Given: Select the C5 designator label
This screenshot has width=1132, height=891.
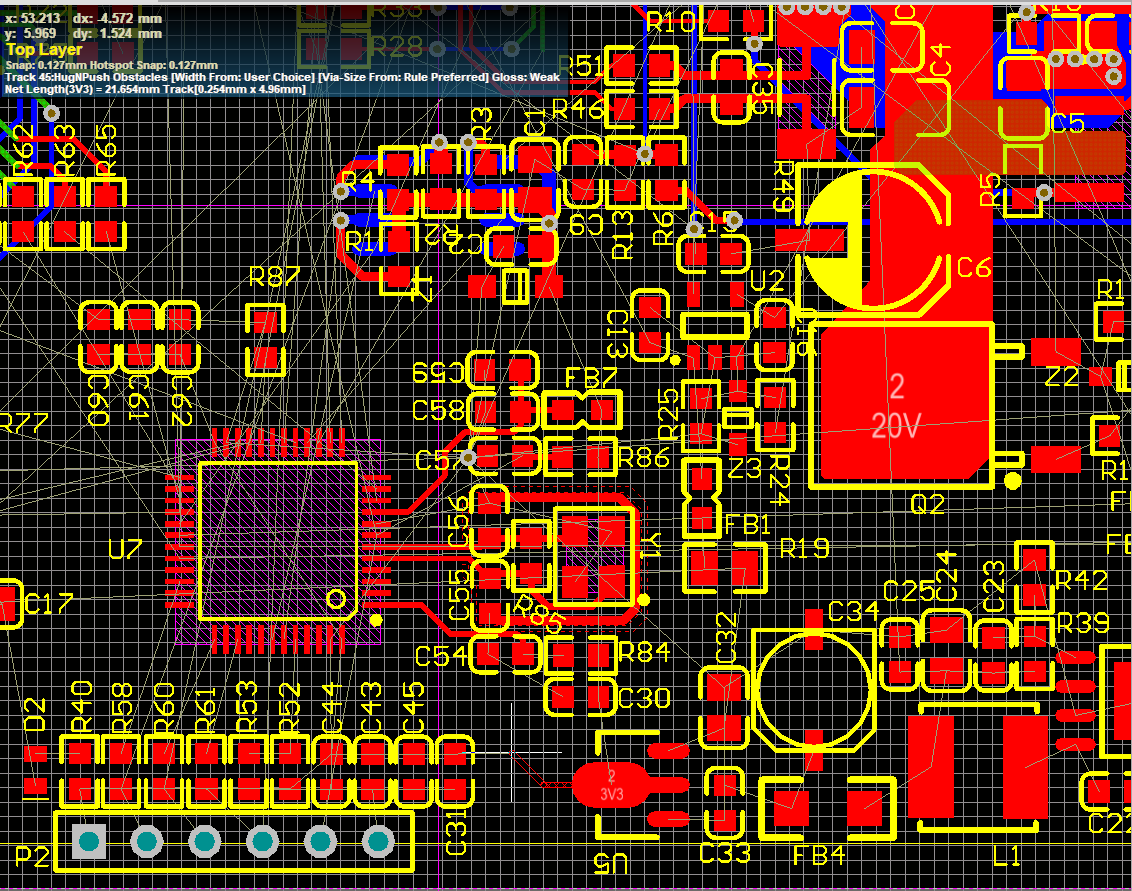Looking at the screenshot, I should tap(1068, 123).
